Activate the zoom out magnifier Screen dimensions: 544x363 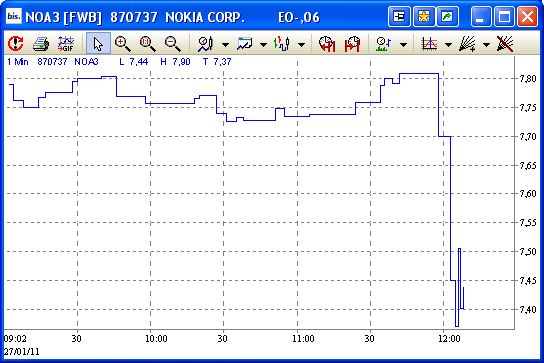coord(172,44)
